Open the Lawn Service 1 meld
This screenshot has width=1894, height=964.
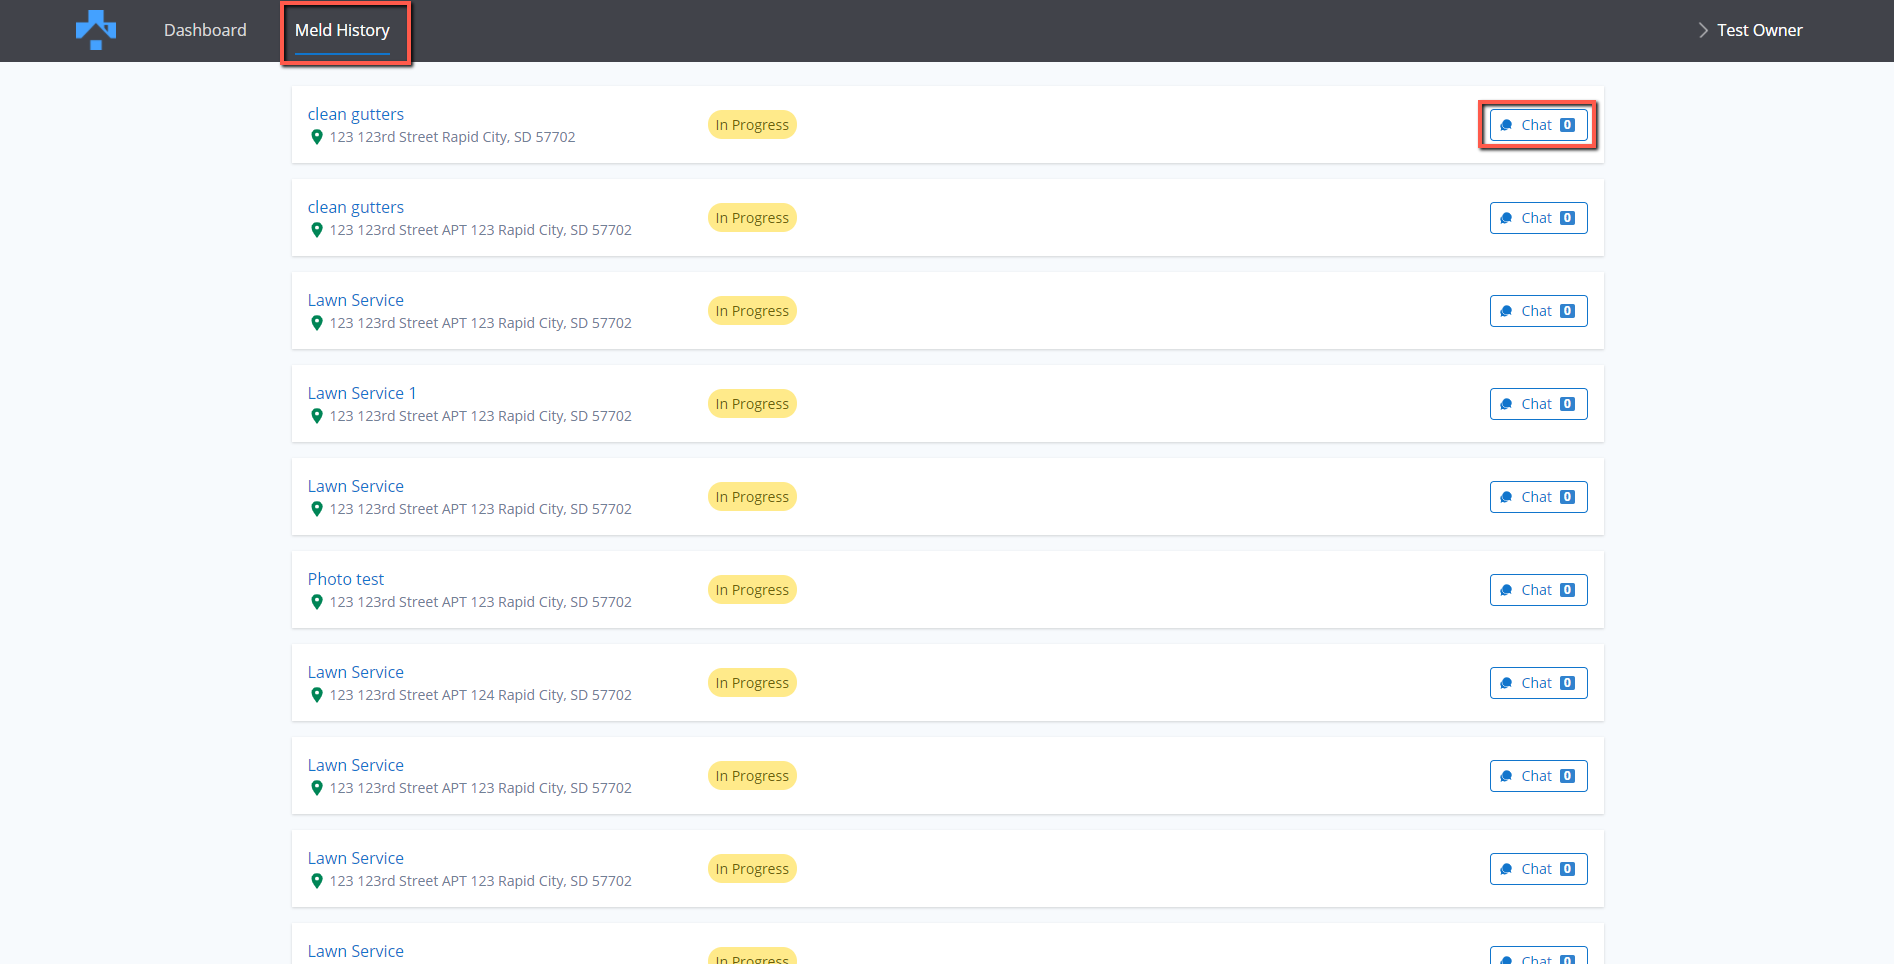(x=361, y=393)
